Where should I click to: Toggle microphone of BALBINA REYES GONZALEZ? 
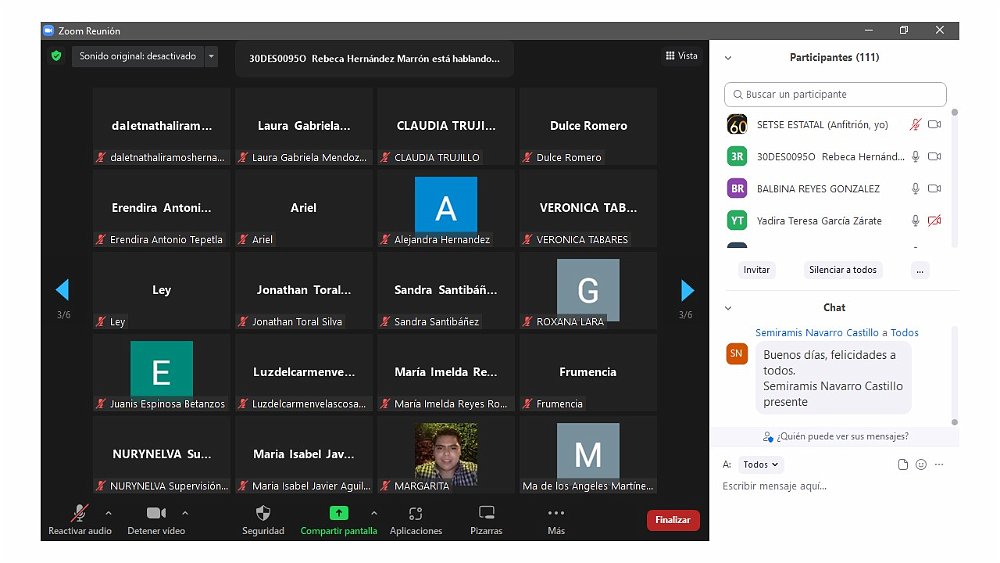(x=914, y=189)
